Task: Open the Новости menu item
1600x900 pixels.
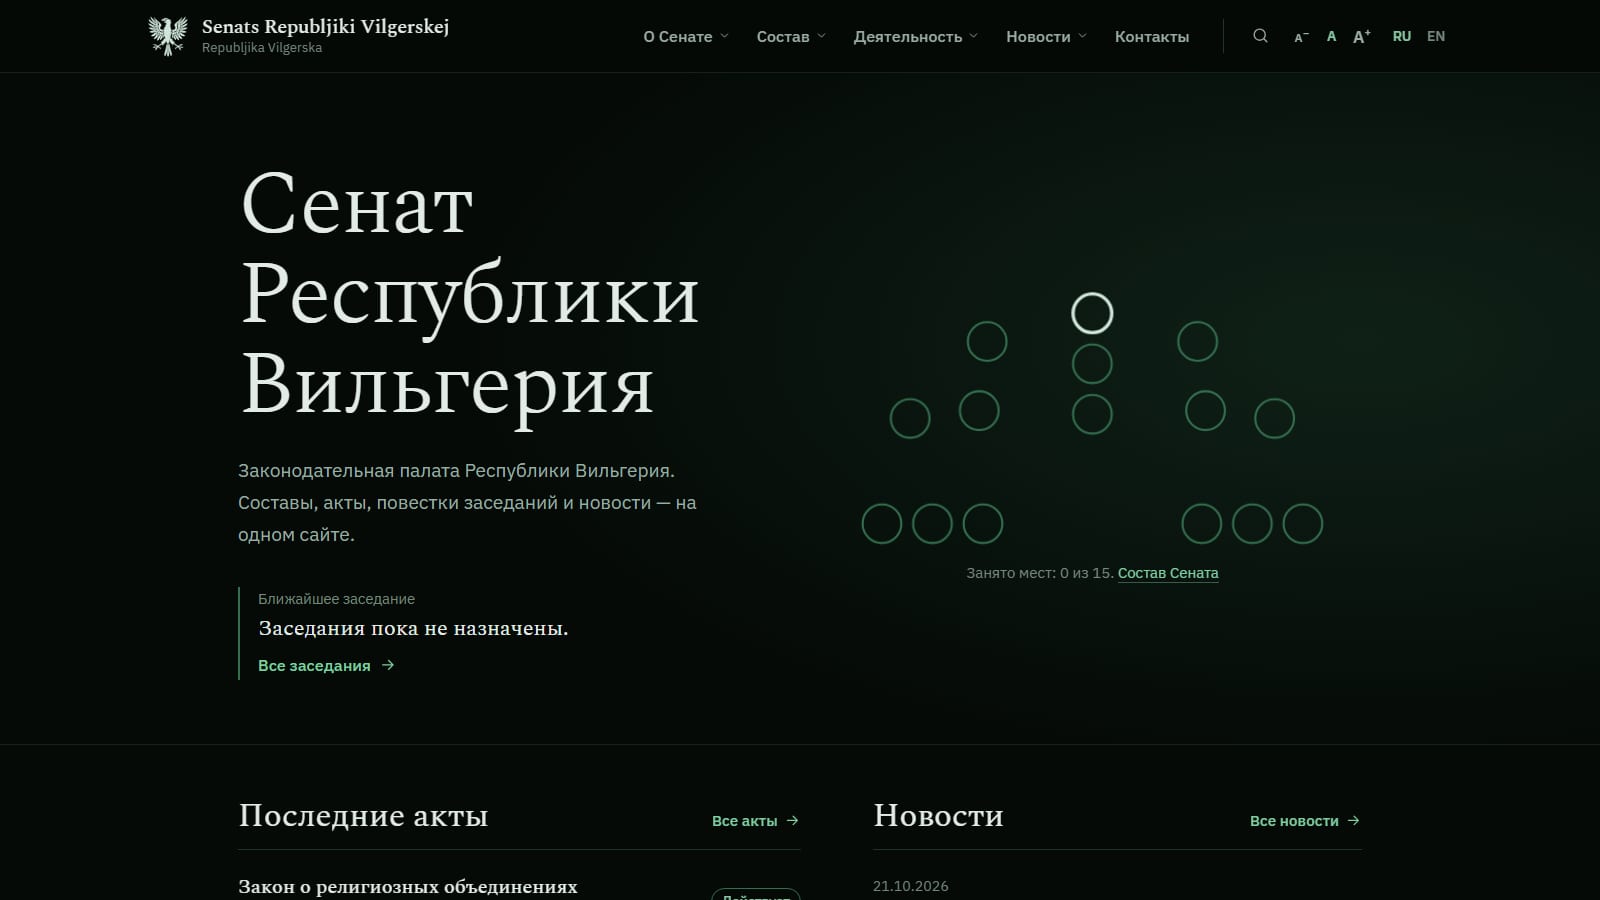Action: [1038, 37]
